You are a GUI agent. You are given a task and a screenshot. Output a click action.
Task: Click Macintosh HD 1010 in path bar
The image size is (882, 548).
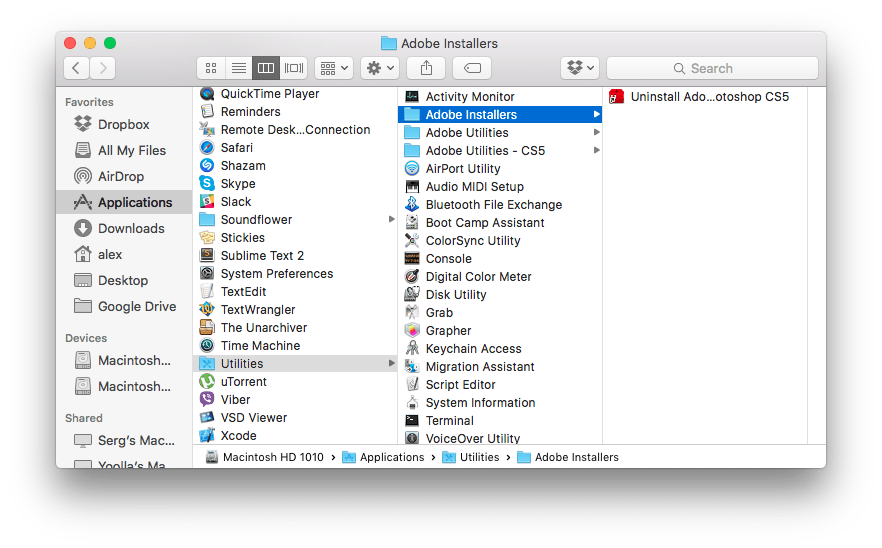pos(272,457)
